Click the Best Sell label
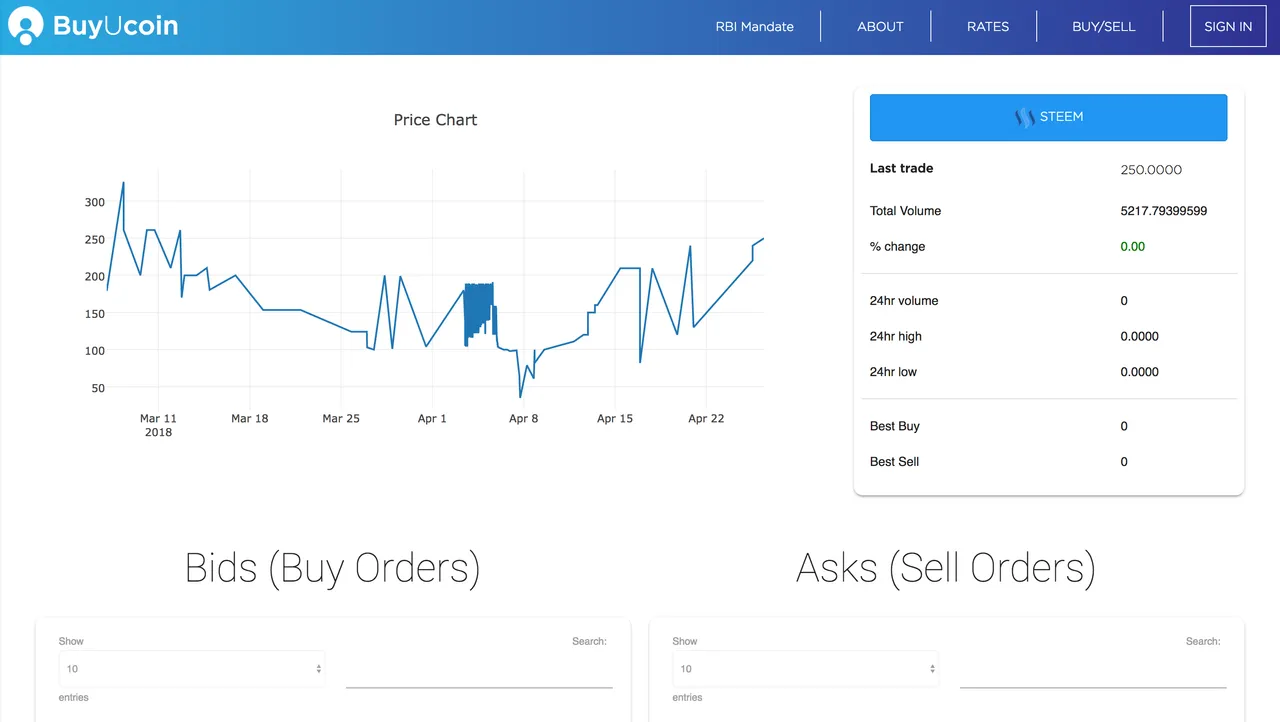The height and width of the screenshot is (722, 1280). tap(895, 462)
